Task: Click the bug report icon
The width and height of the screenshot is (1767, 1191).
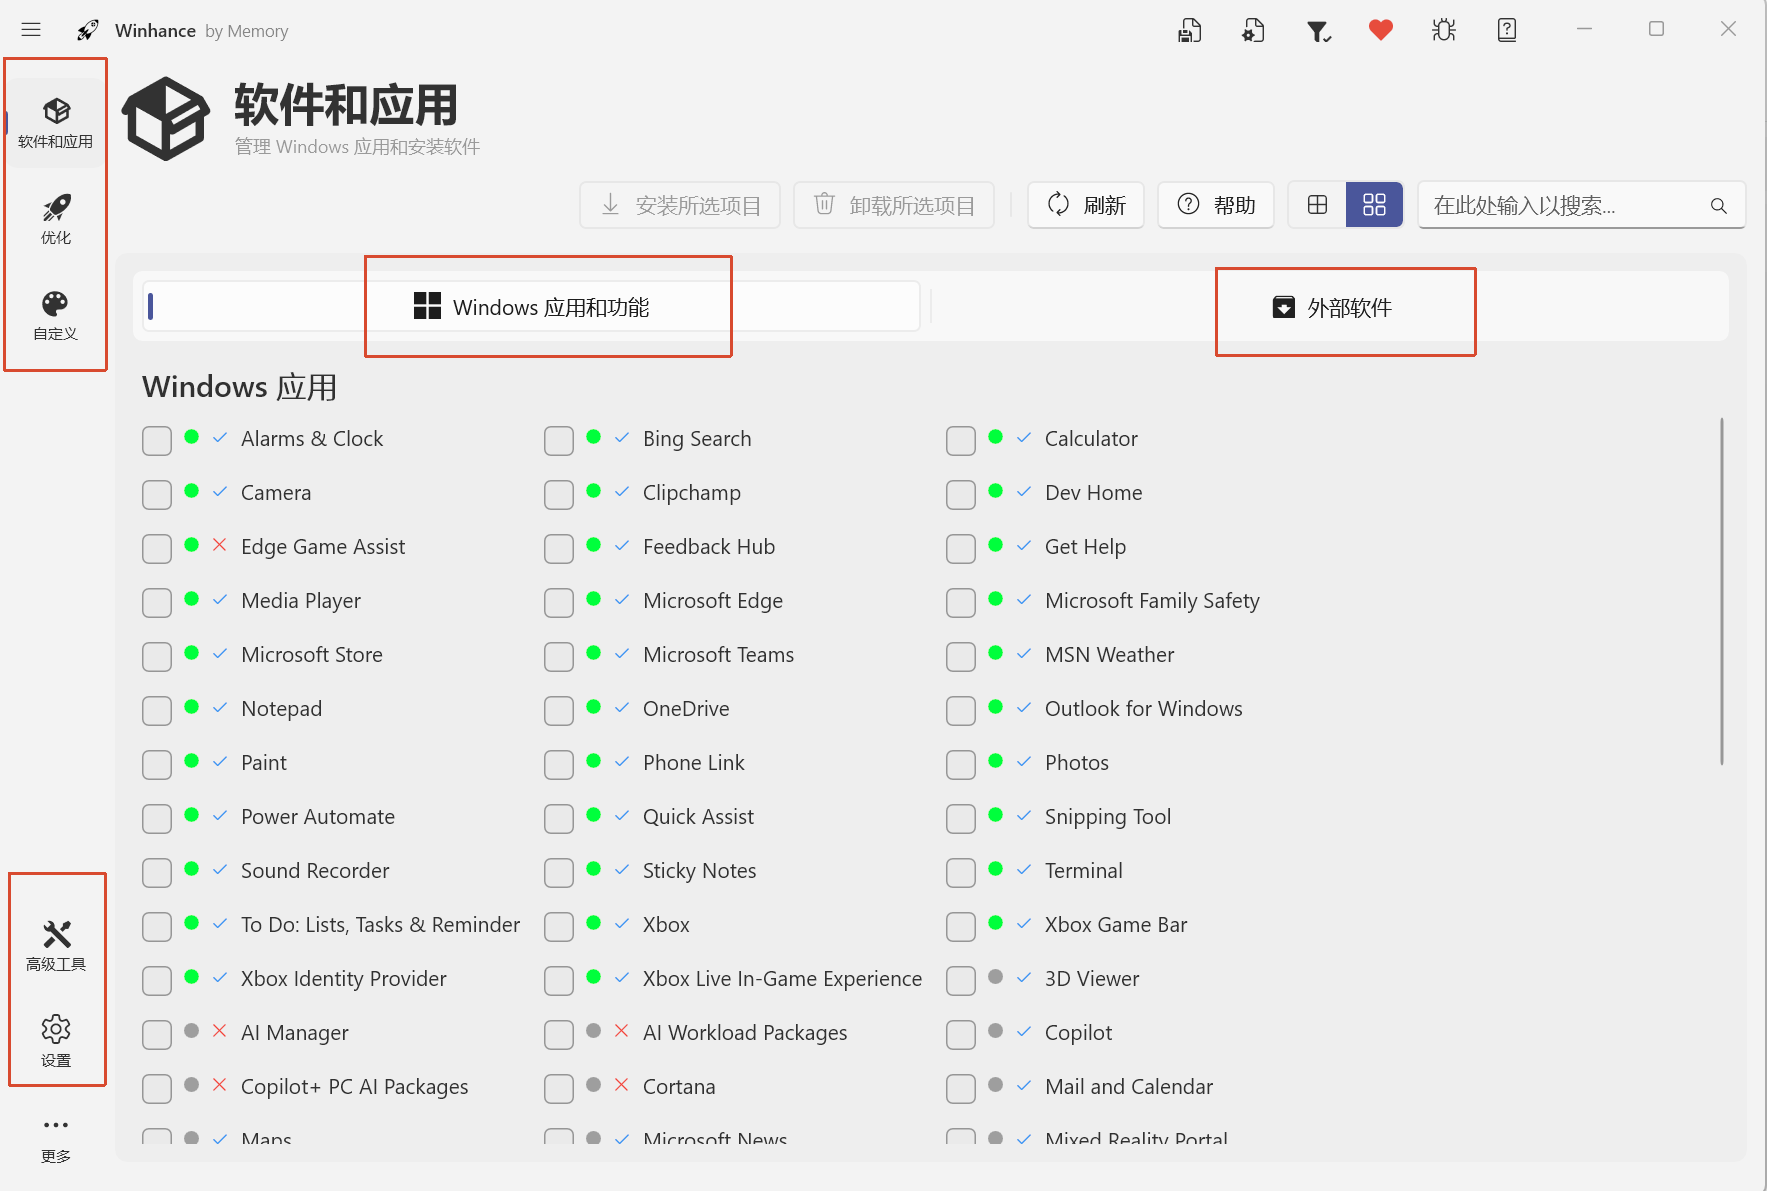Action: (x=1444, y=31)
